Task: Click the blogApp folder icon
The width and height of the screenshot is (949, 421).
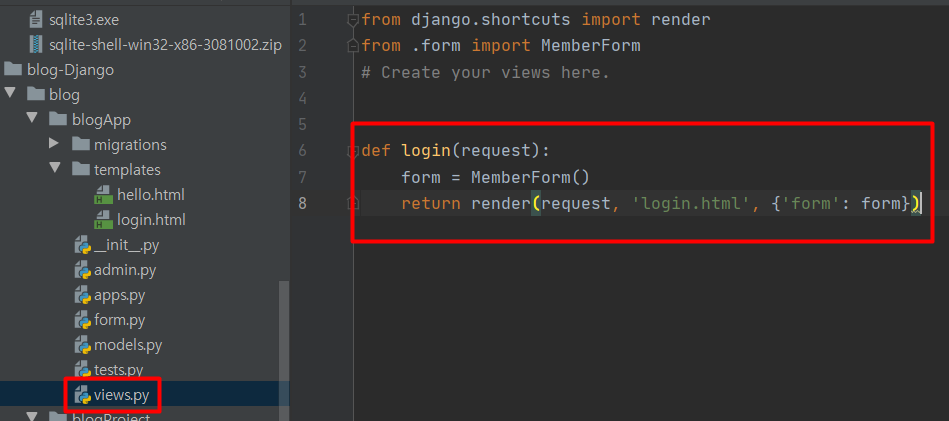Action: click(57, 119)
